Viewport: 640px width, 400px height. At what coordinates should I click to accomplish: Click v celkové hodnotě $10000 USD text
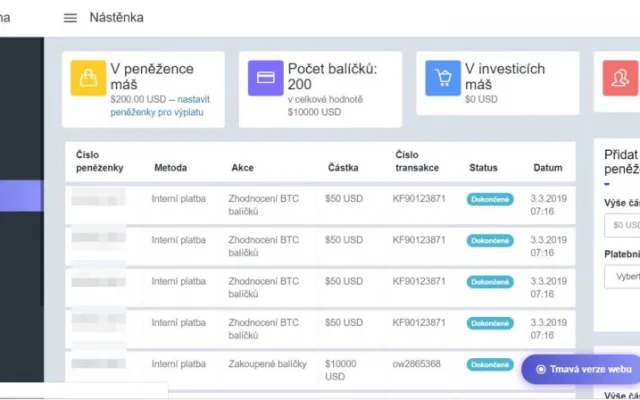tap(325, 106)
